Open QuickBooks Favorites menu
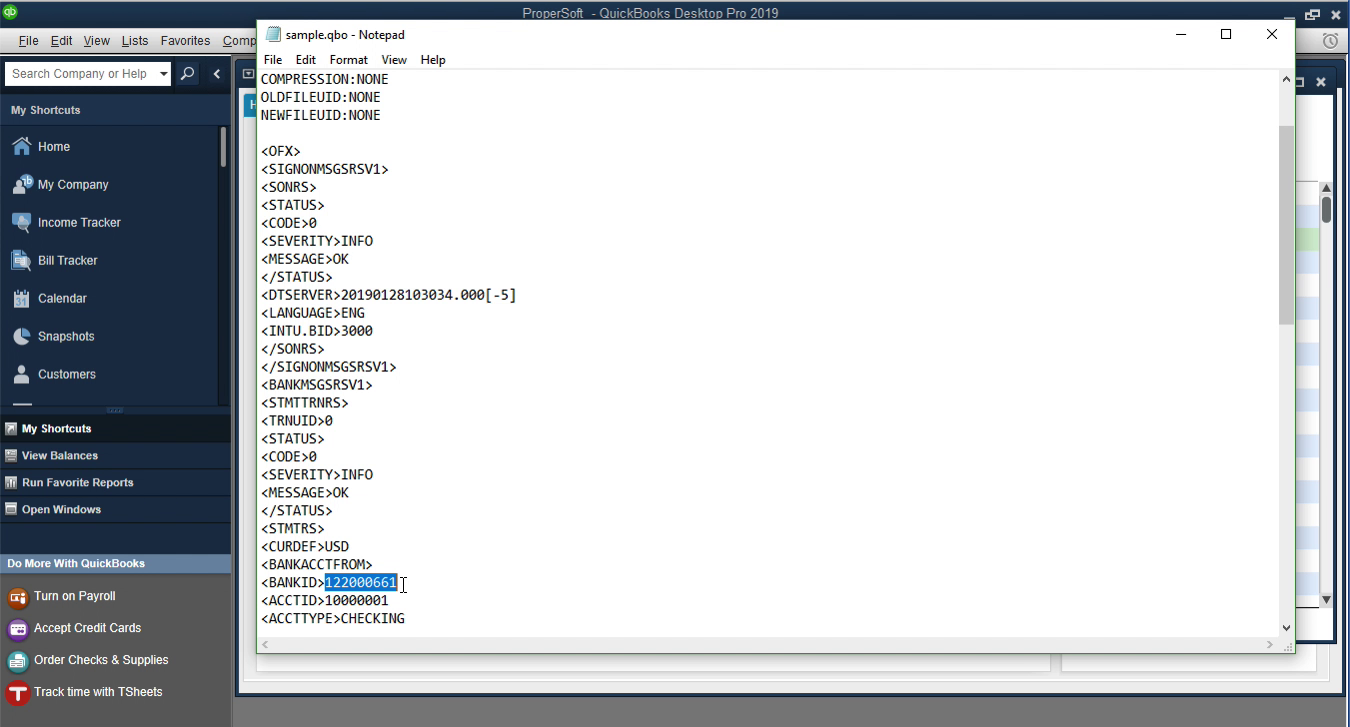1350x727 pixels. point(186,41)
